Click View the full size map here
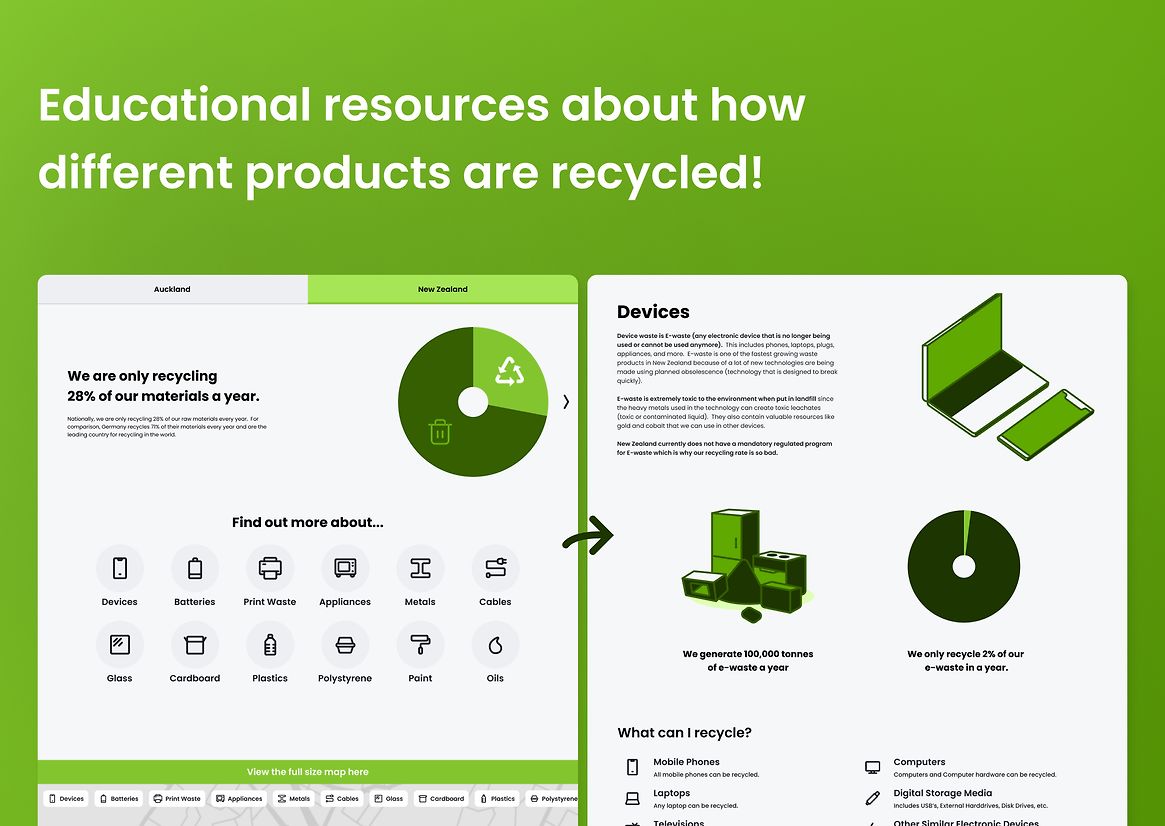1165x826 pixels. click(308, 772)
